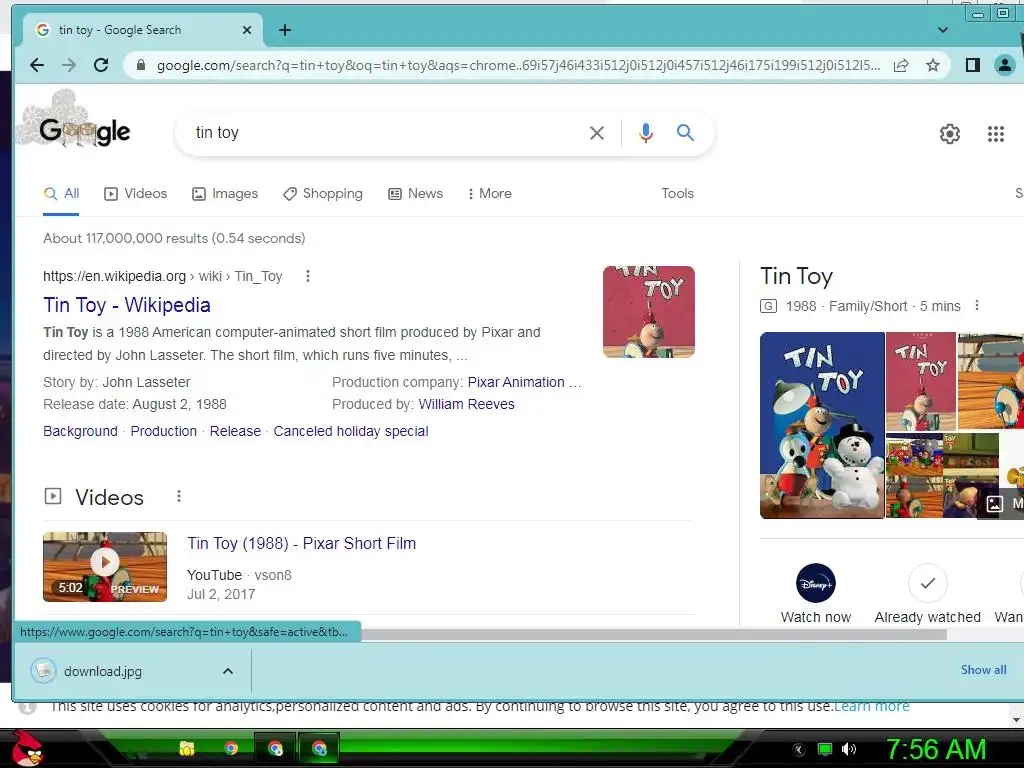
Task: Open the Chrome profile avatar menu
Action: coord(1004,65)
